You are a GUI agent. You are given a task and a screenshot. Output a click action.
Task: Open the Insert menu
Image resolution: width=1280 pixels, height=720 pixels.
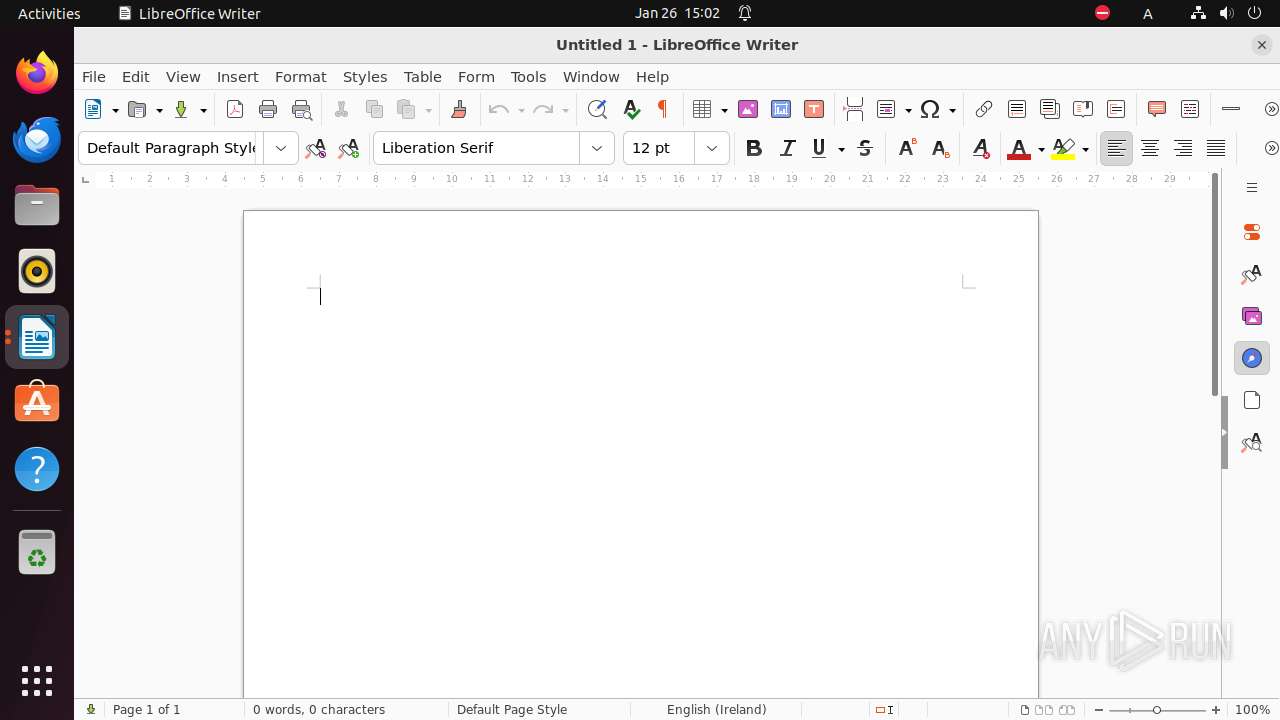pos(237,77)
